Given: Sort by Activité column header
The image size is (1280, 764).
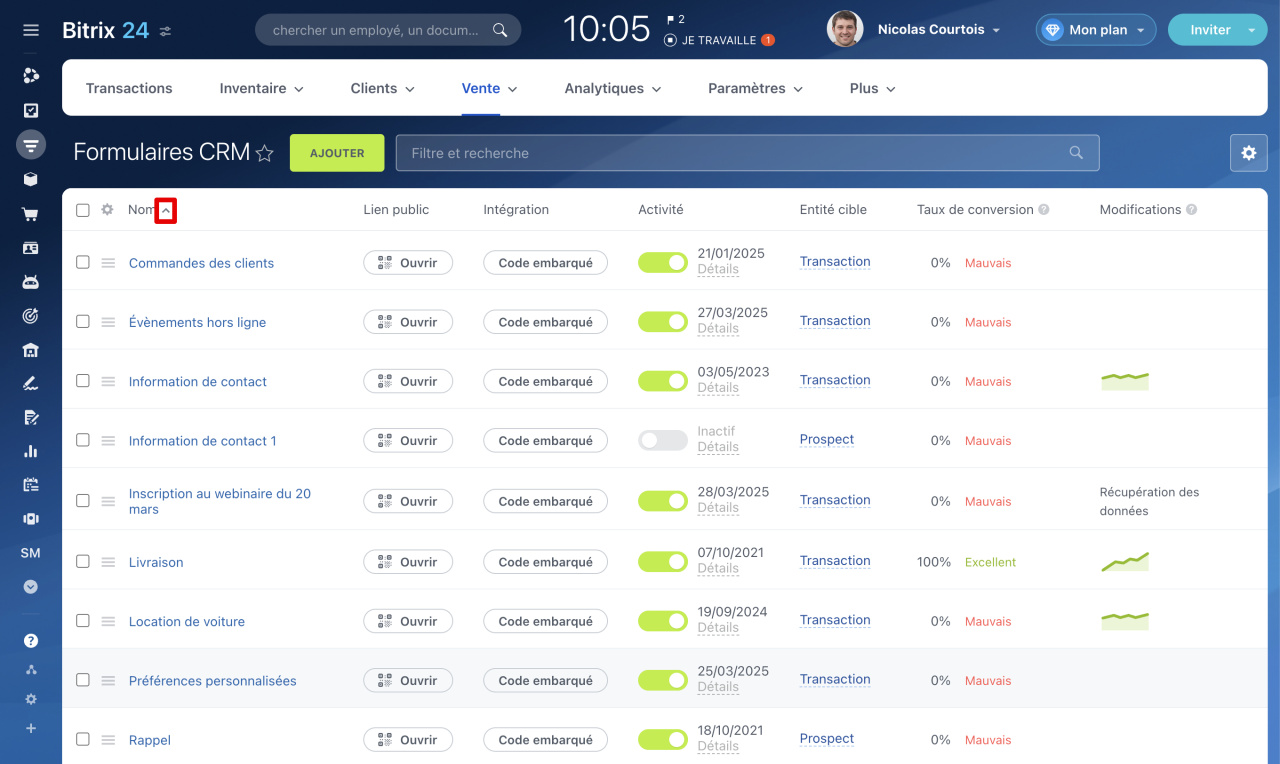Looking at the screenshot, I should pos(661,210).
